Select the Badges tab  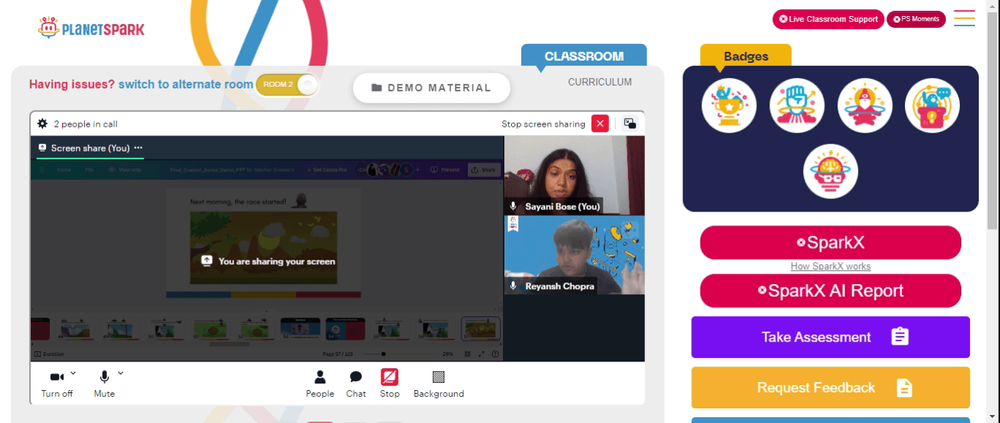coord(746,56)
